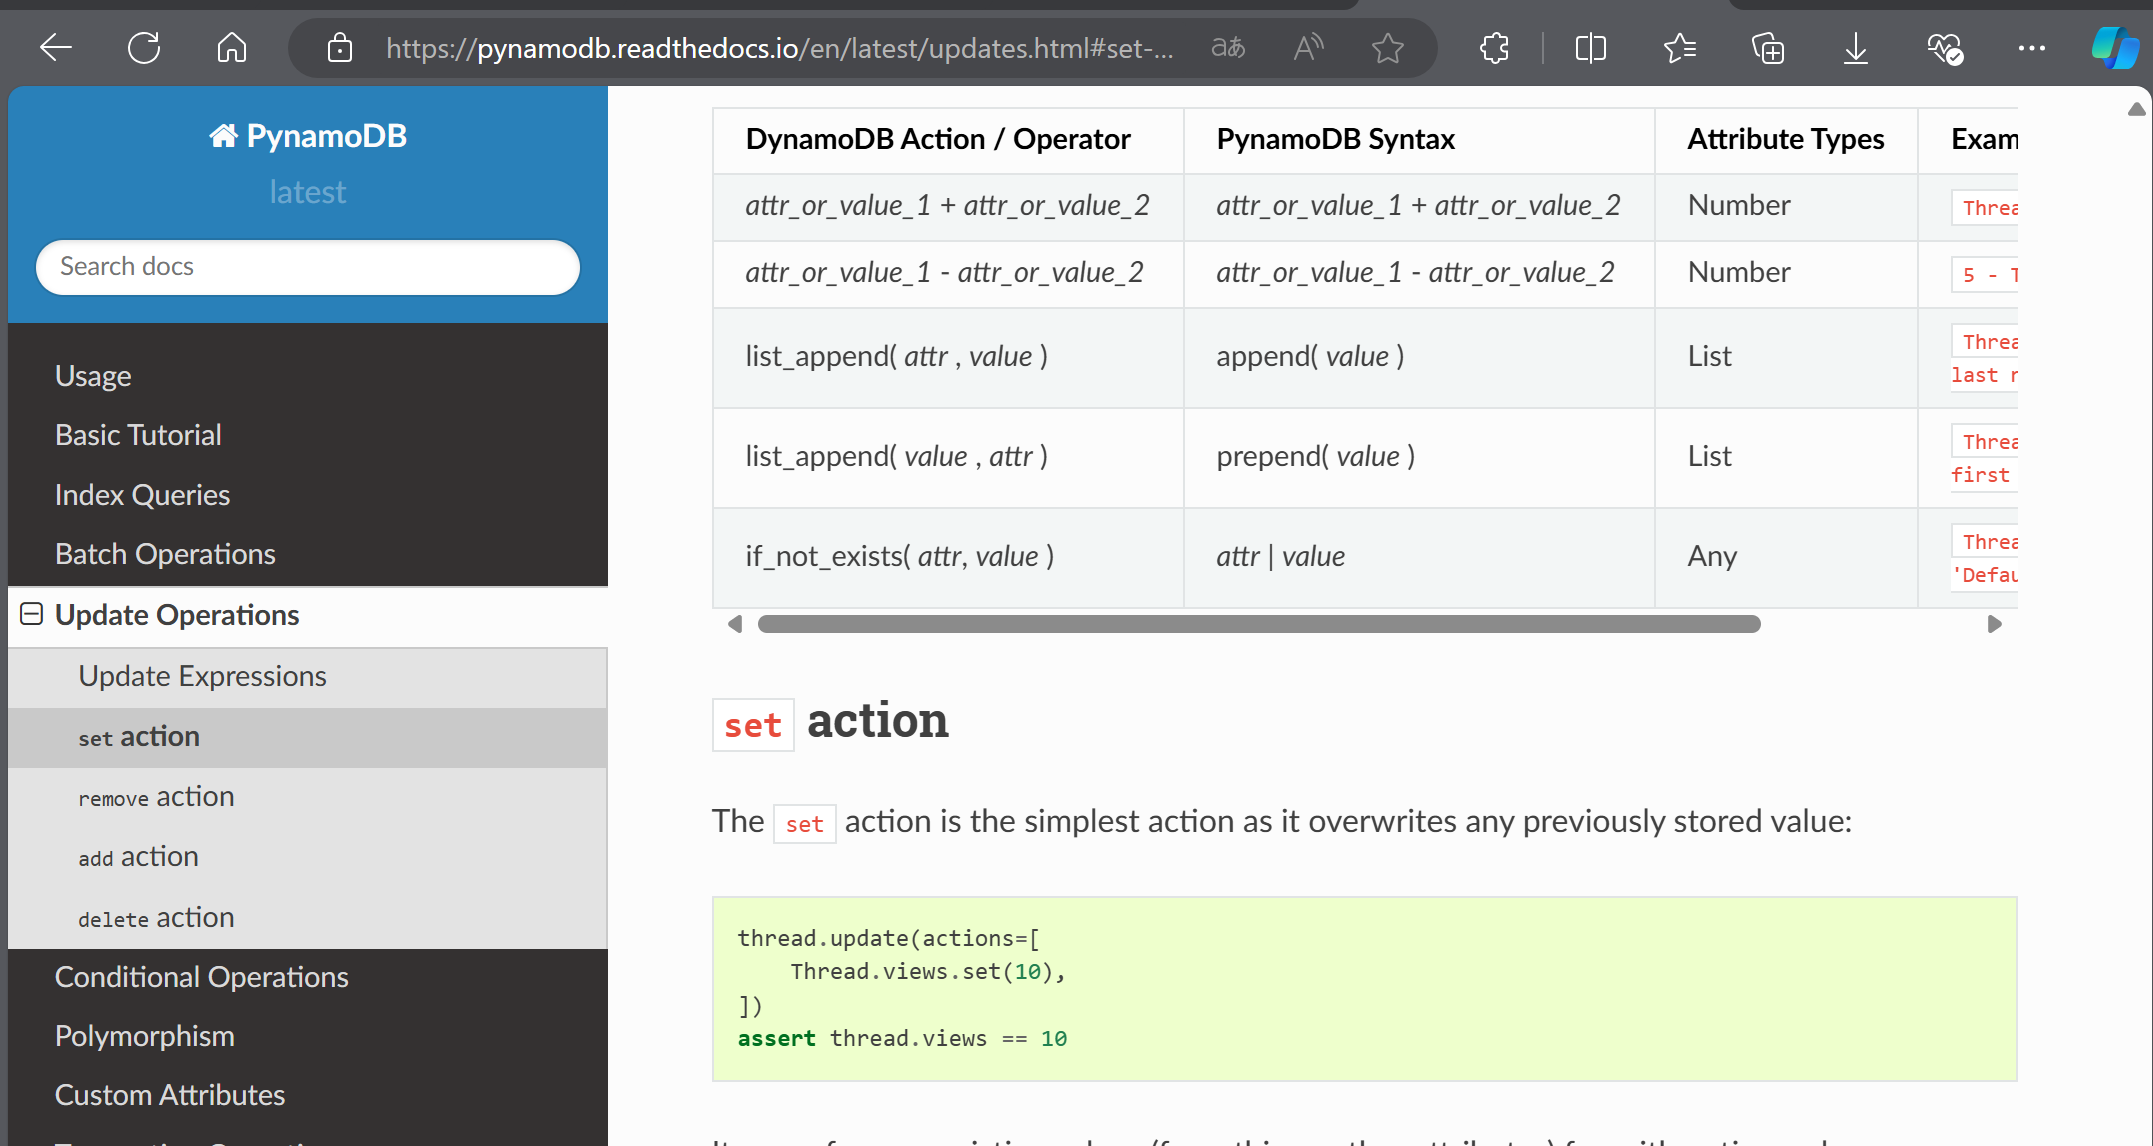The image size is (2153, 1146).
Task: Navigate to Index Queries
Action: [142, 495]
